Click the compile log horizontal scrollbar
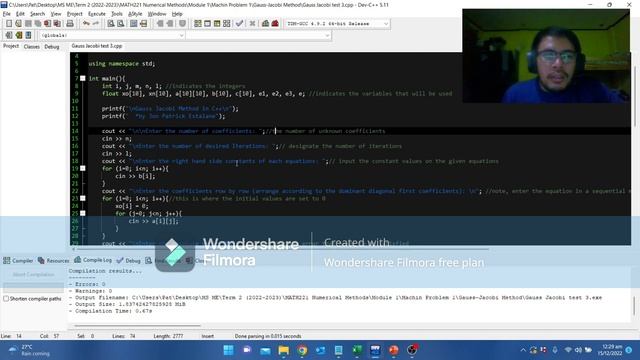Screen dimensions: 640x360 (x=137, y=326)
